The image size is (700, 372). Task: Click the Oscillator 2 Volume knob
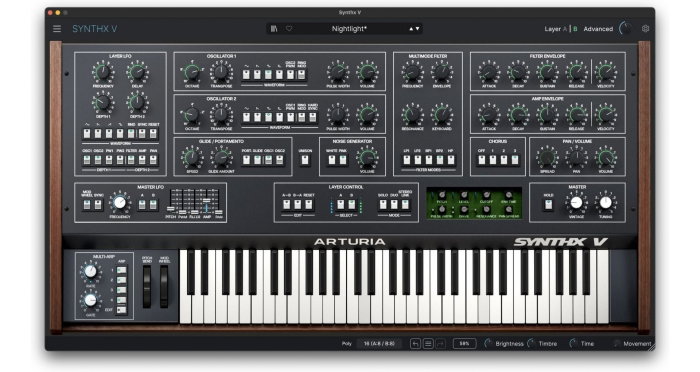coord(367,115)
